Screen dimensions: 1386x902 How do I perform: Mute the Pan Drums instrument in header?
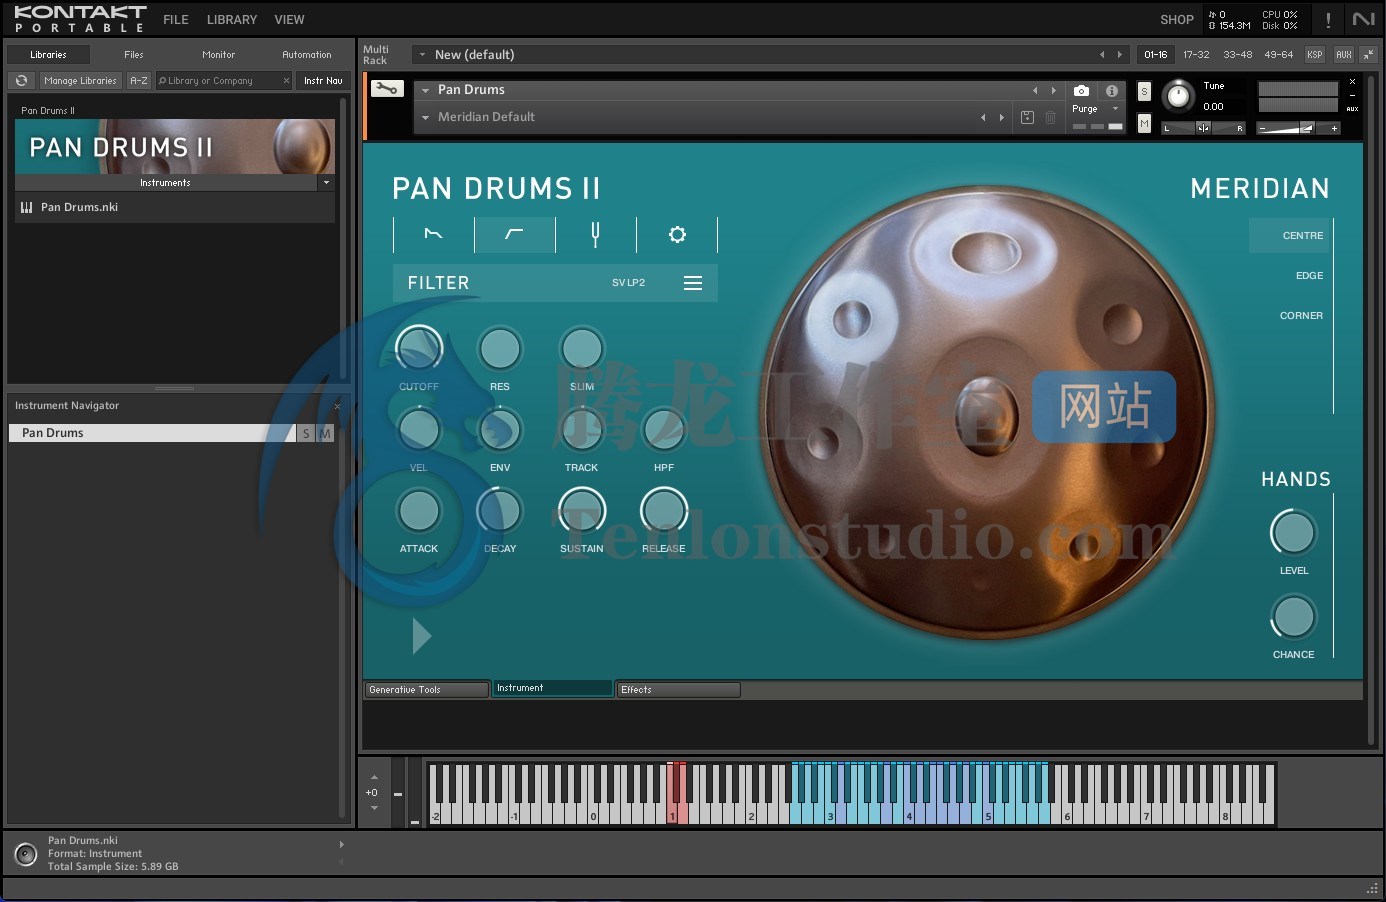coord(1144,123)
